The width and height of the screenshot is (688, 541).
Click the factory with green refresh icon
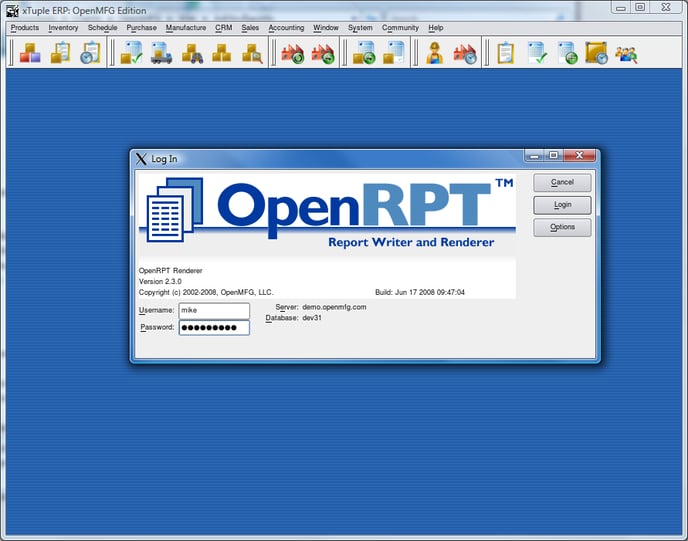click(293, 53)
